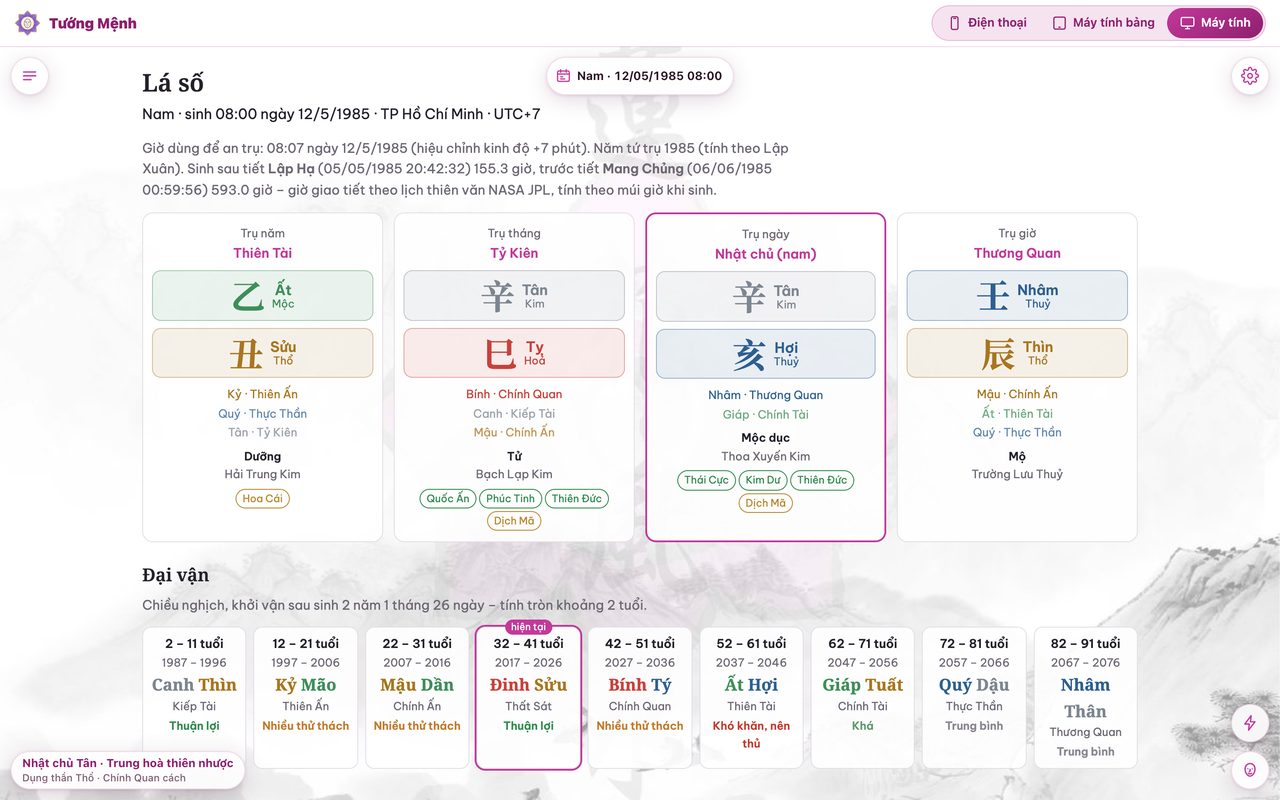Screen dimensions: 1280x800
Task: Select the Canh Thìn 2–11 tuổi card
Action: point(194,698)
